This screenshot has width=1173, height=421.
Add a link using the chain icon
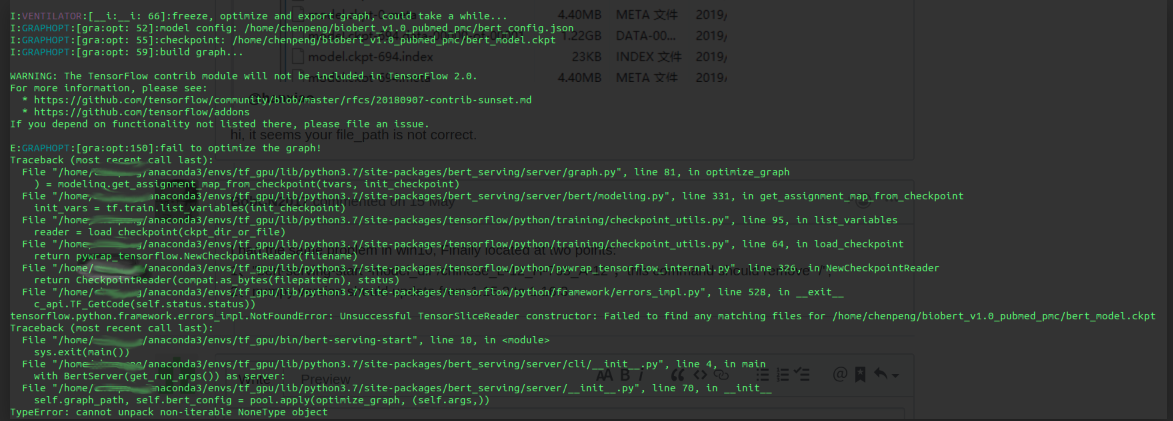(x=721, y=375)
